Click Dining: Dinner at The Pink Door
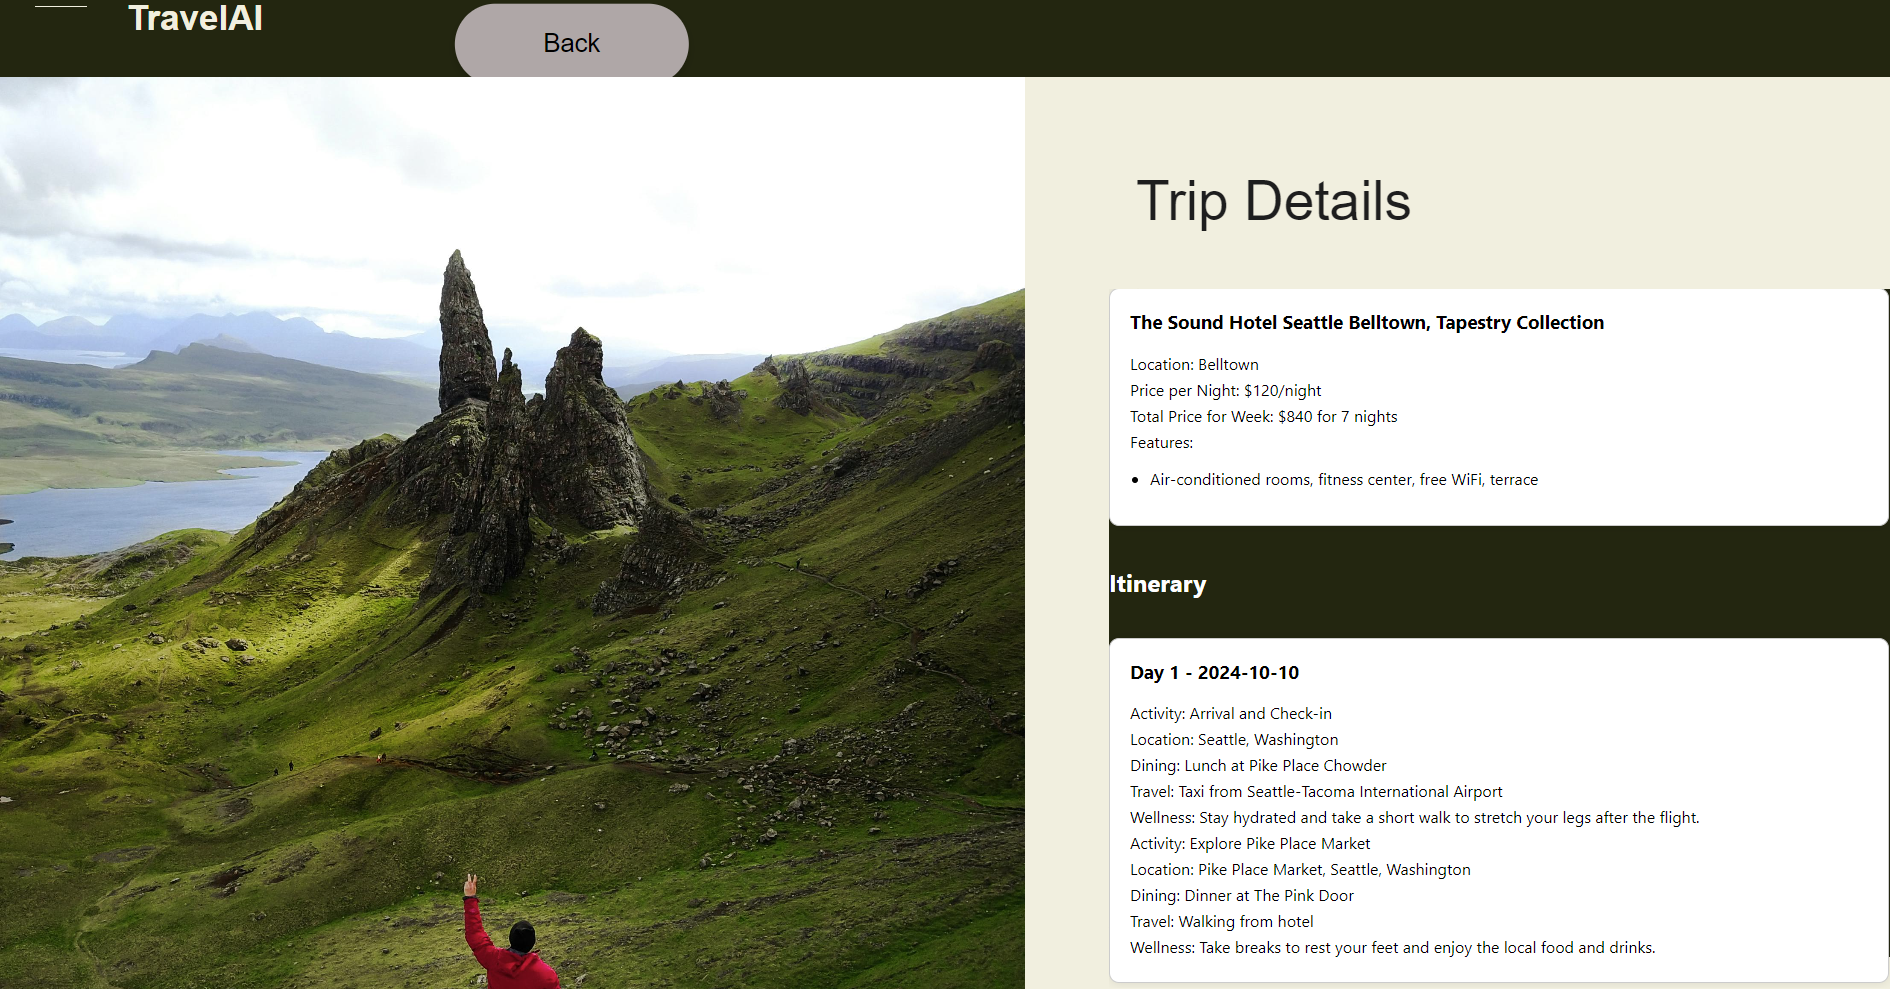The width and height of the screenshot is (1890, 989). point(1241,895)
